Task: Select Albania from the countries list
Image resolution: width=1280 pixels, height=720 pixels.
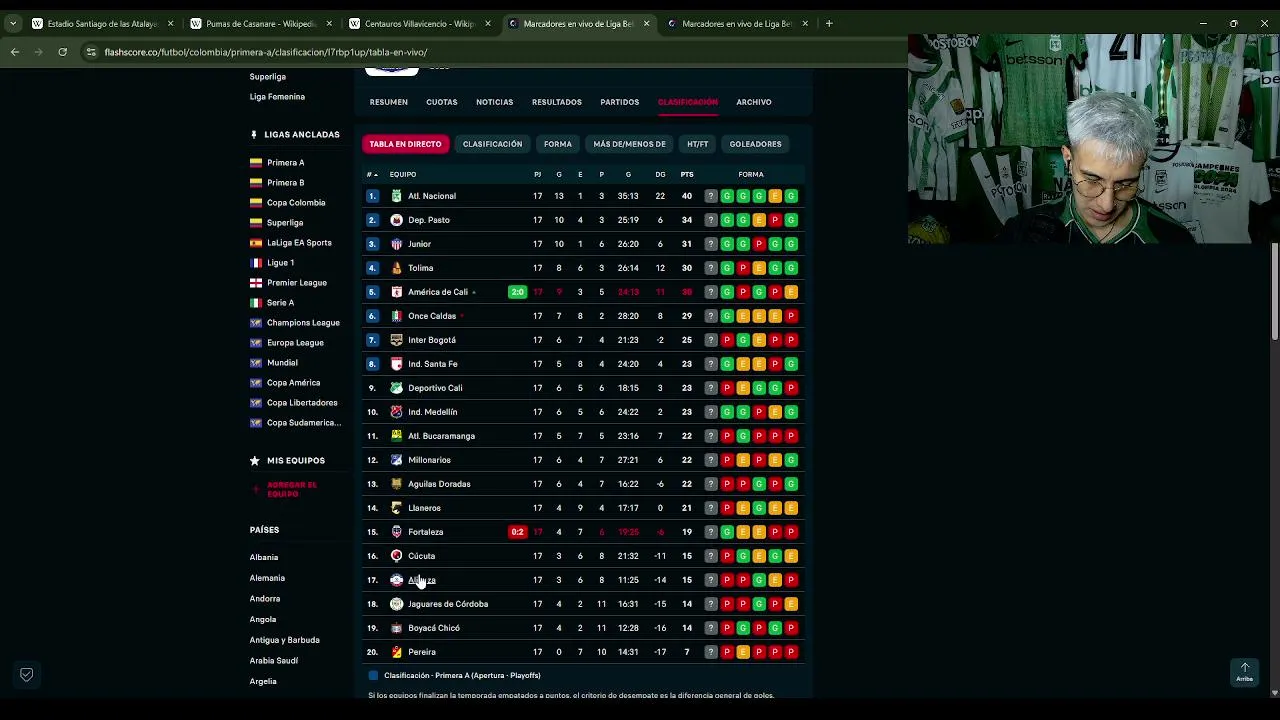Action: tap(264, 557)
